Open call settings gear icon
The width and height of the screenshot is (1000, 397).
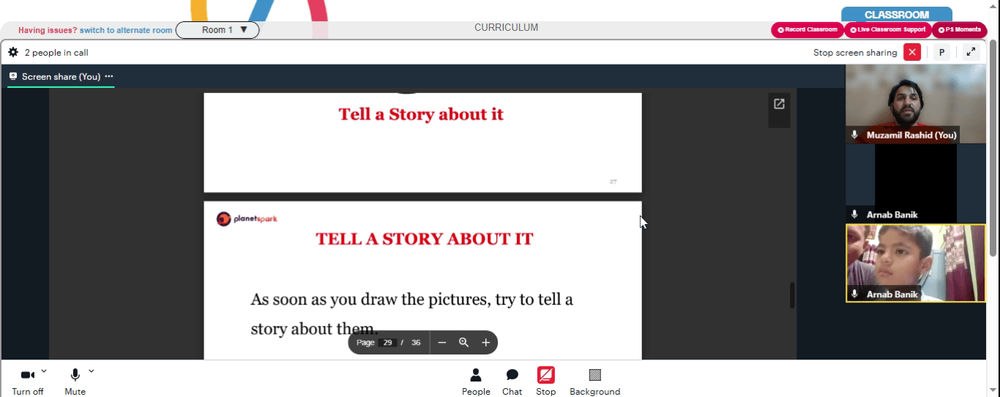click(x=13, y=52)
